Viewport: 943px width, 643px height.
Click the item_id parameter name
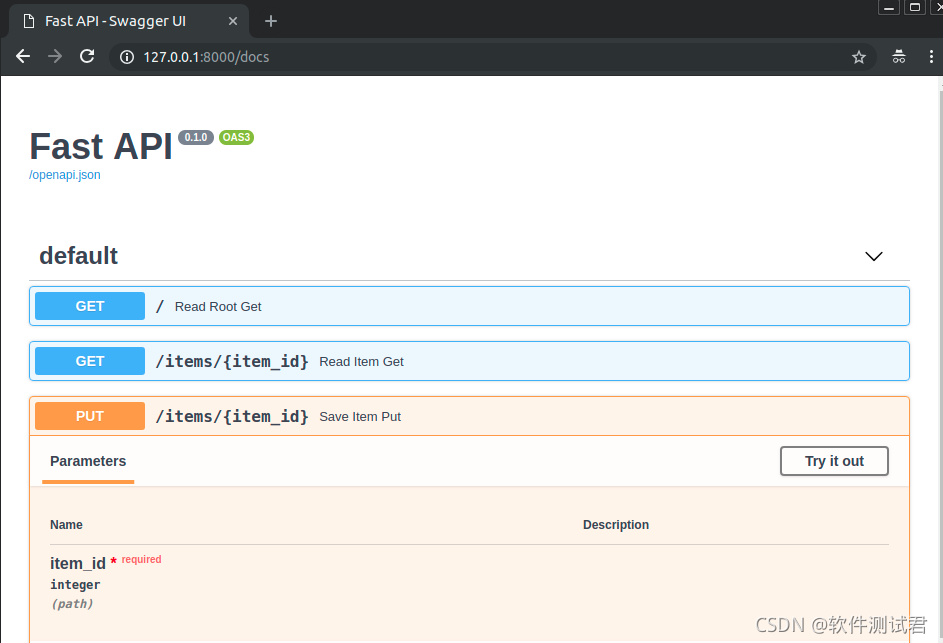coord(78,564)
